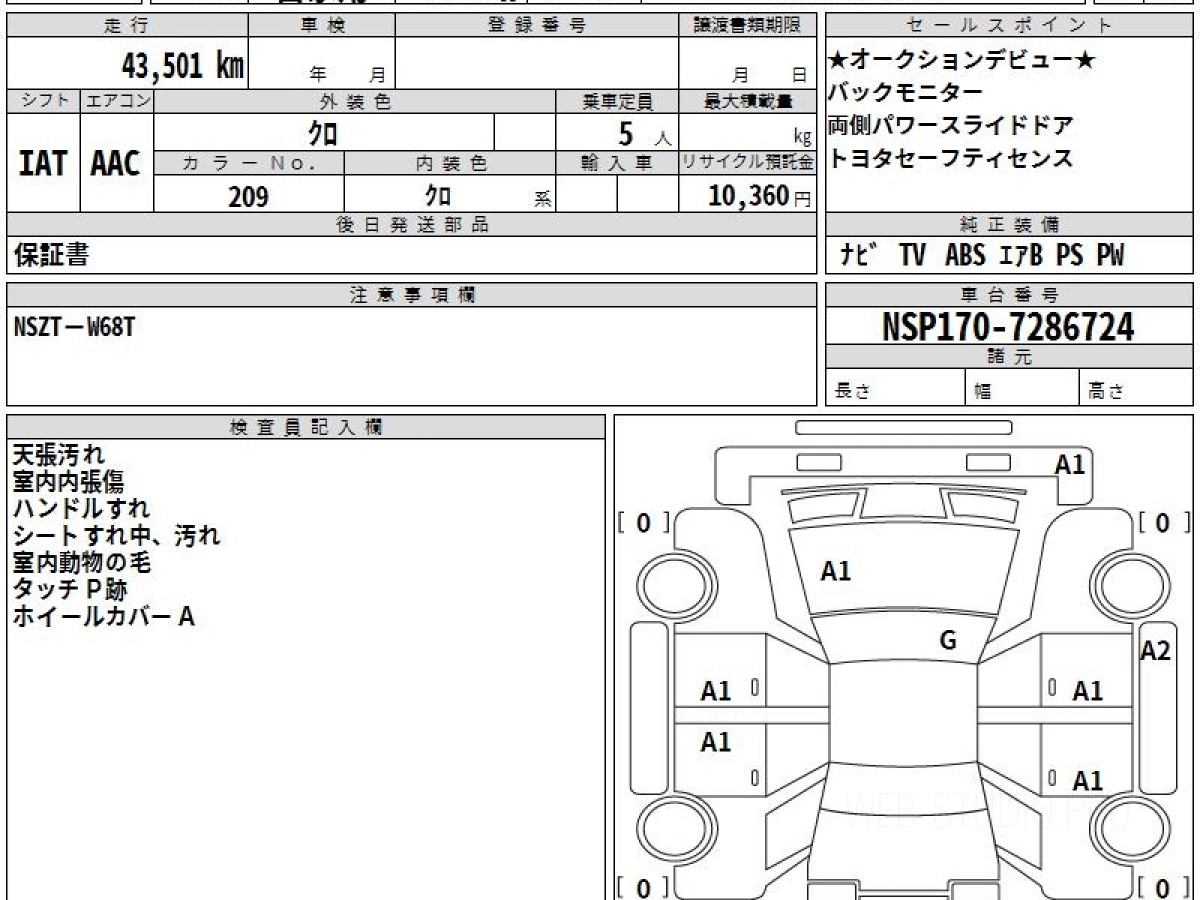Select the PS equipment item
Image resolution: width=1200 pixels, height=900 pixels.
click(x=1069, y=256)
